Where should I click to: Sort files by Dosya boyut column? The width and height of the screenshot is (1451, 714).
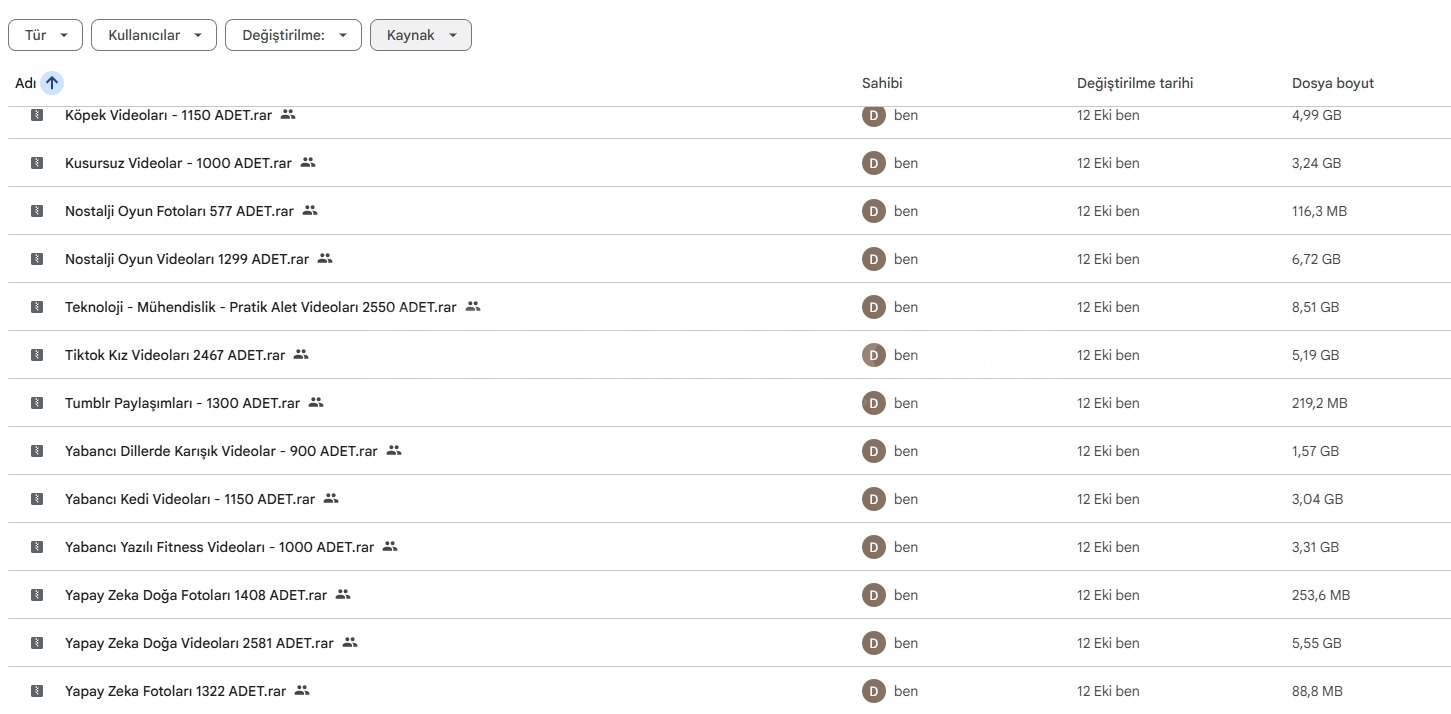[x=1332, y=84]
